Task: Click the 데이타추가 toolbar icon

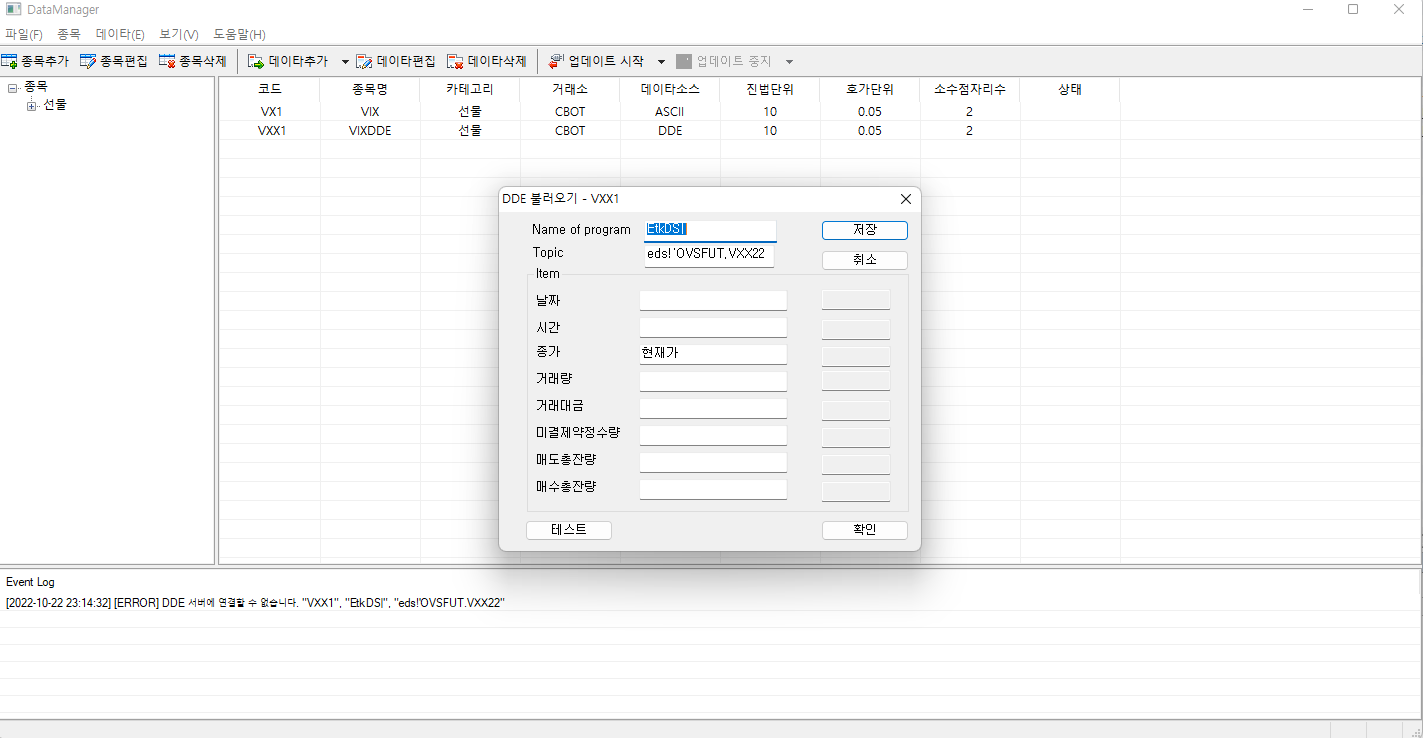Action: click(256, 62)
